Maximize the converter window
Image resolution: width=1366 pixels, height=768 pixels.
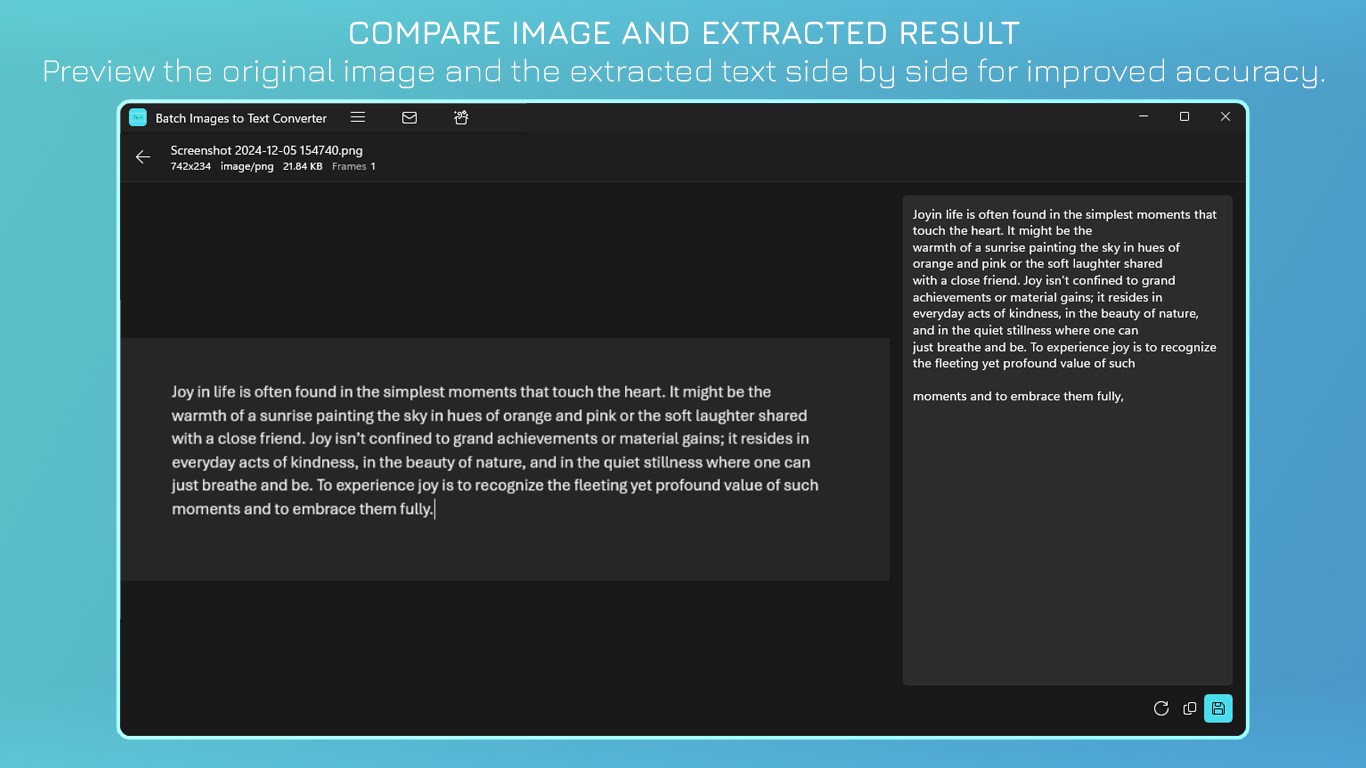click(x=1184, y=117)
